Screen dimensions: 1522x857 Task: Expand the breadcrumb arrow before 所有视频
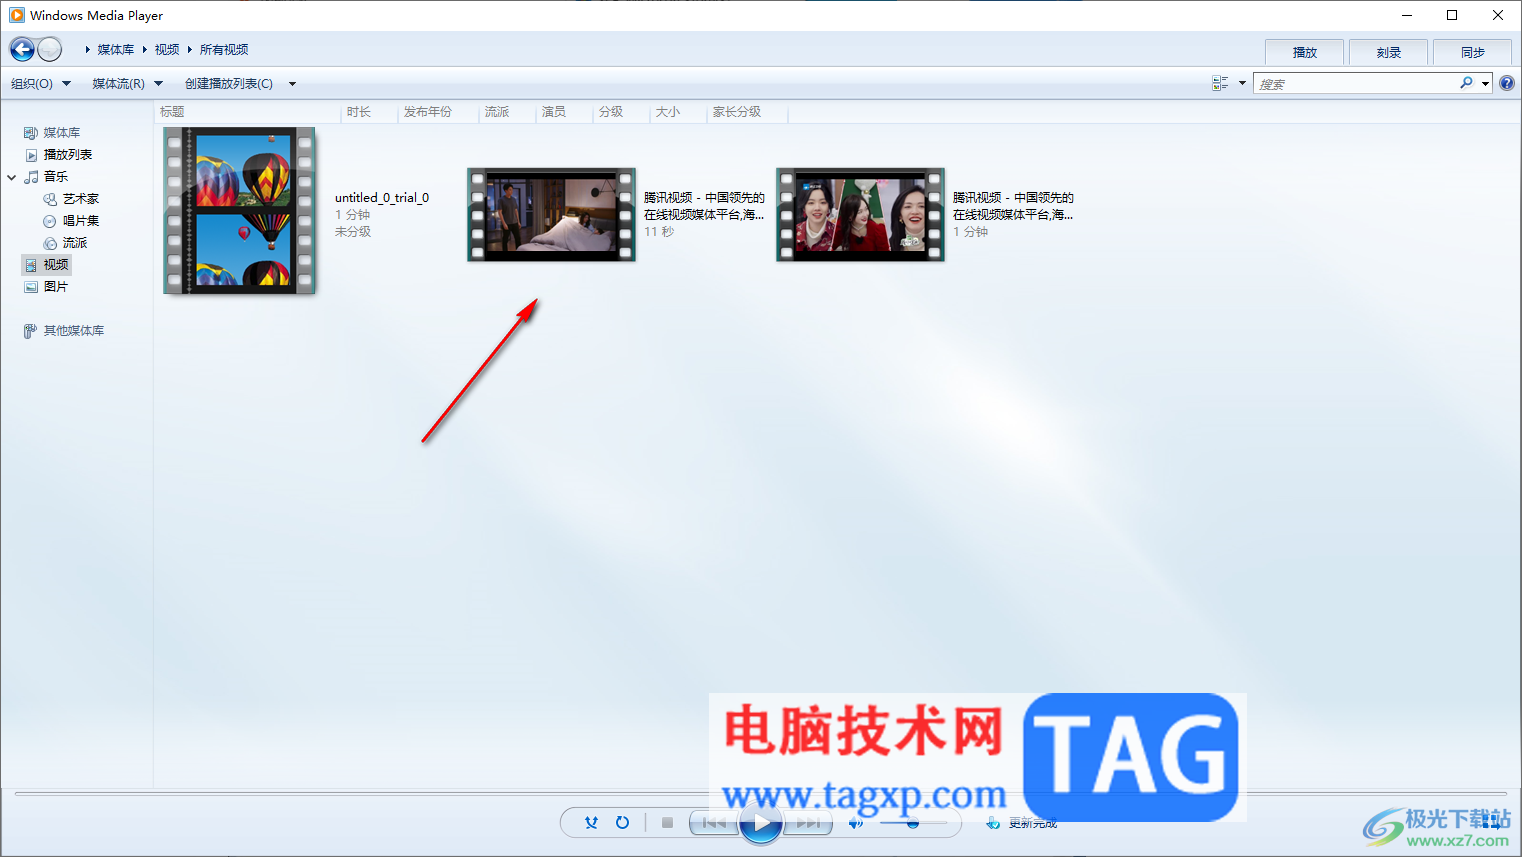[x=190, y=49]
